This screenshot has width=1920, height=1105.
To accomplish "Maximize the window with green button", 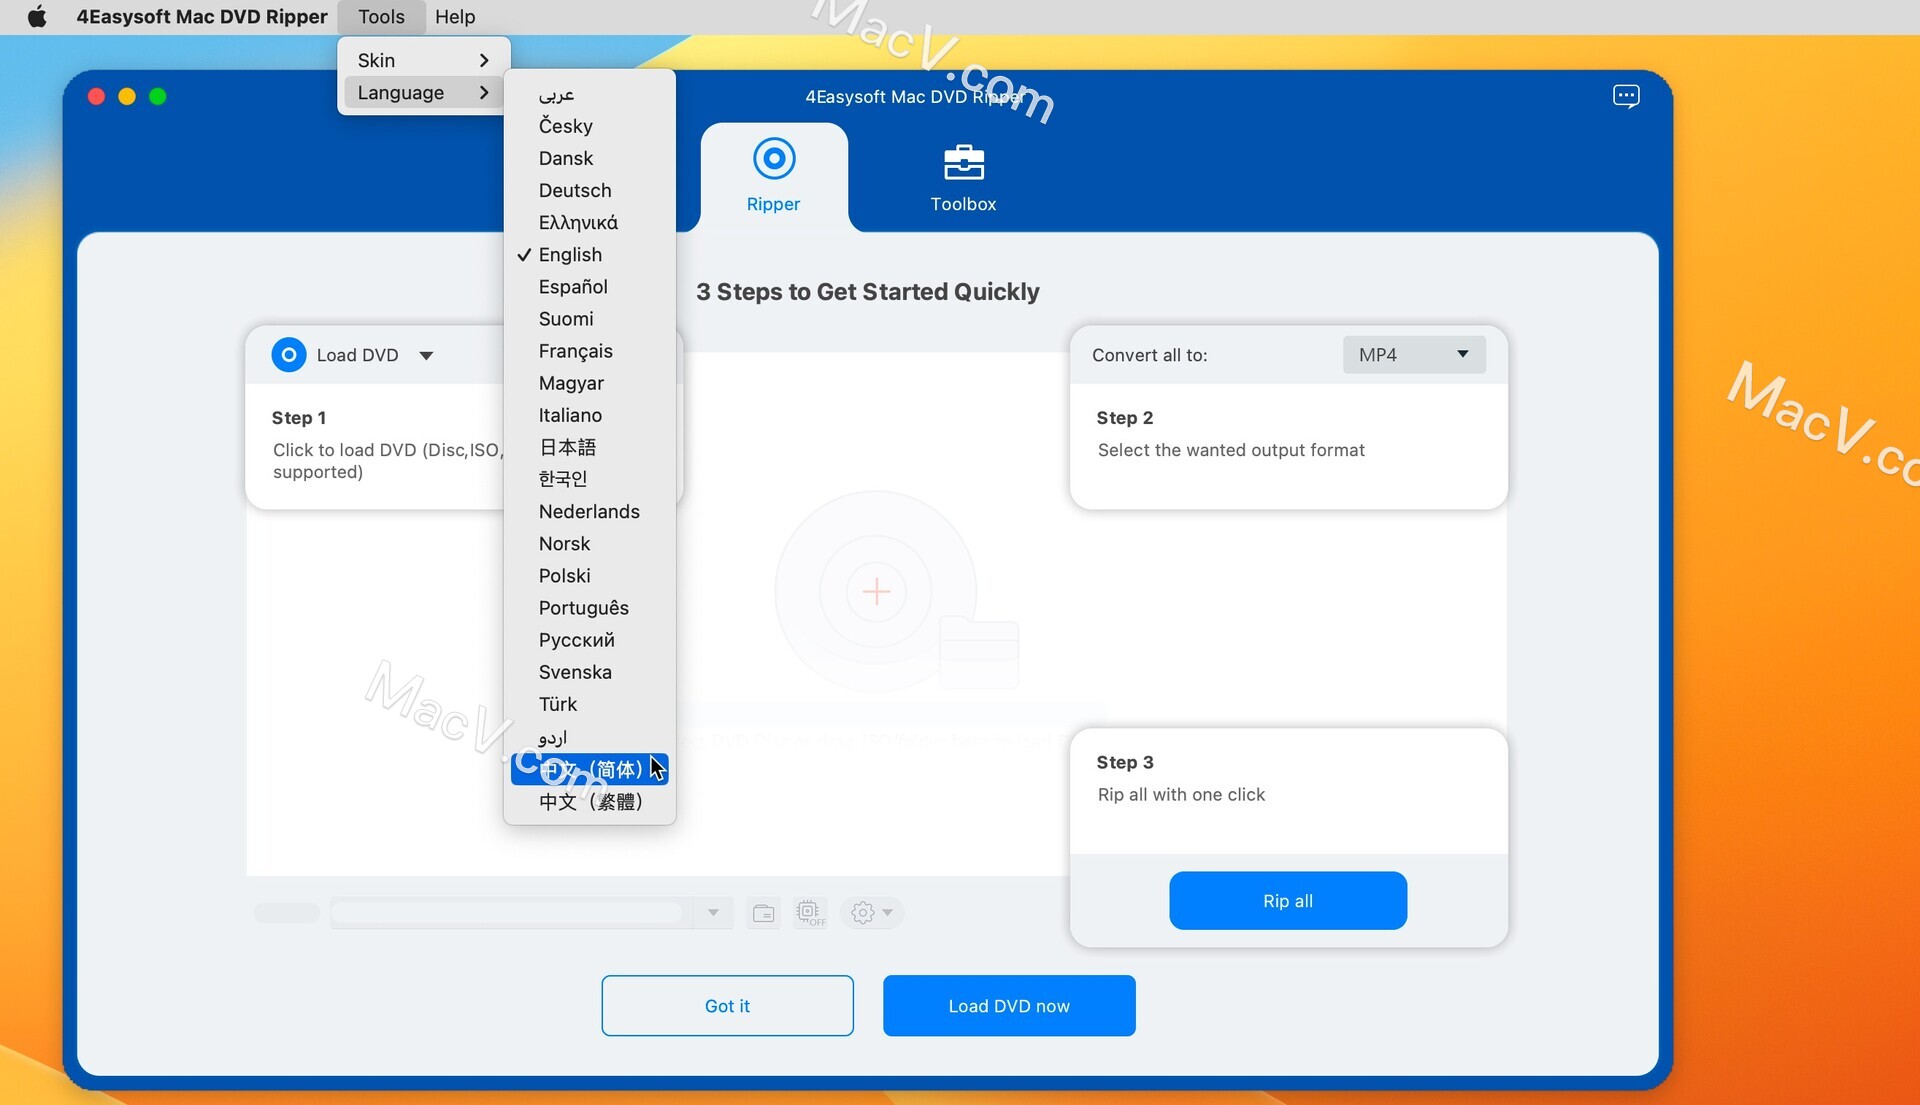I will [158, 96].
